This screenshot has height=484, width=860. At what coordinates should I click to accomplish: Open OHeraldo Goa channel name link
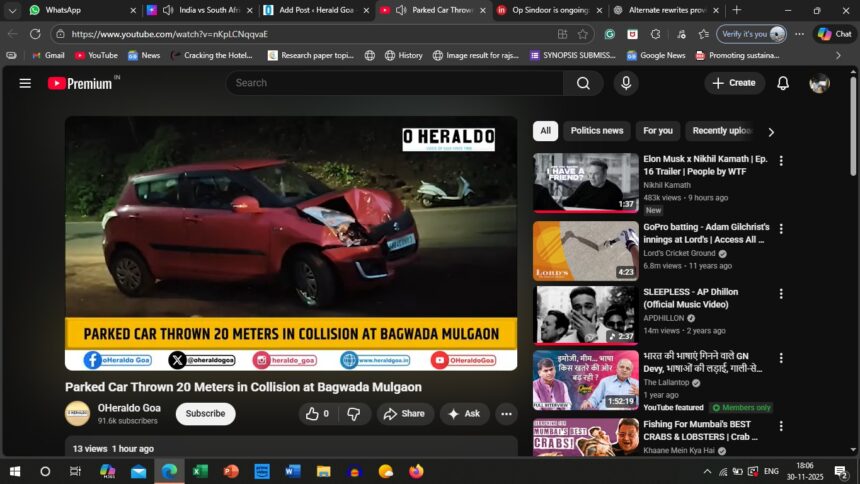(x=129, y=408)
